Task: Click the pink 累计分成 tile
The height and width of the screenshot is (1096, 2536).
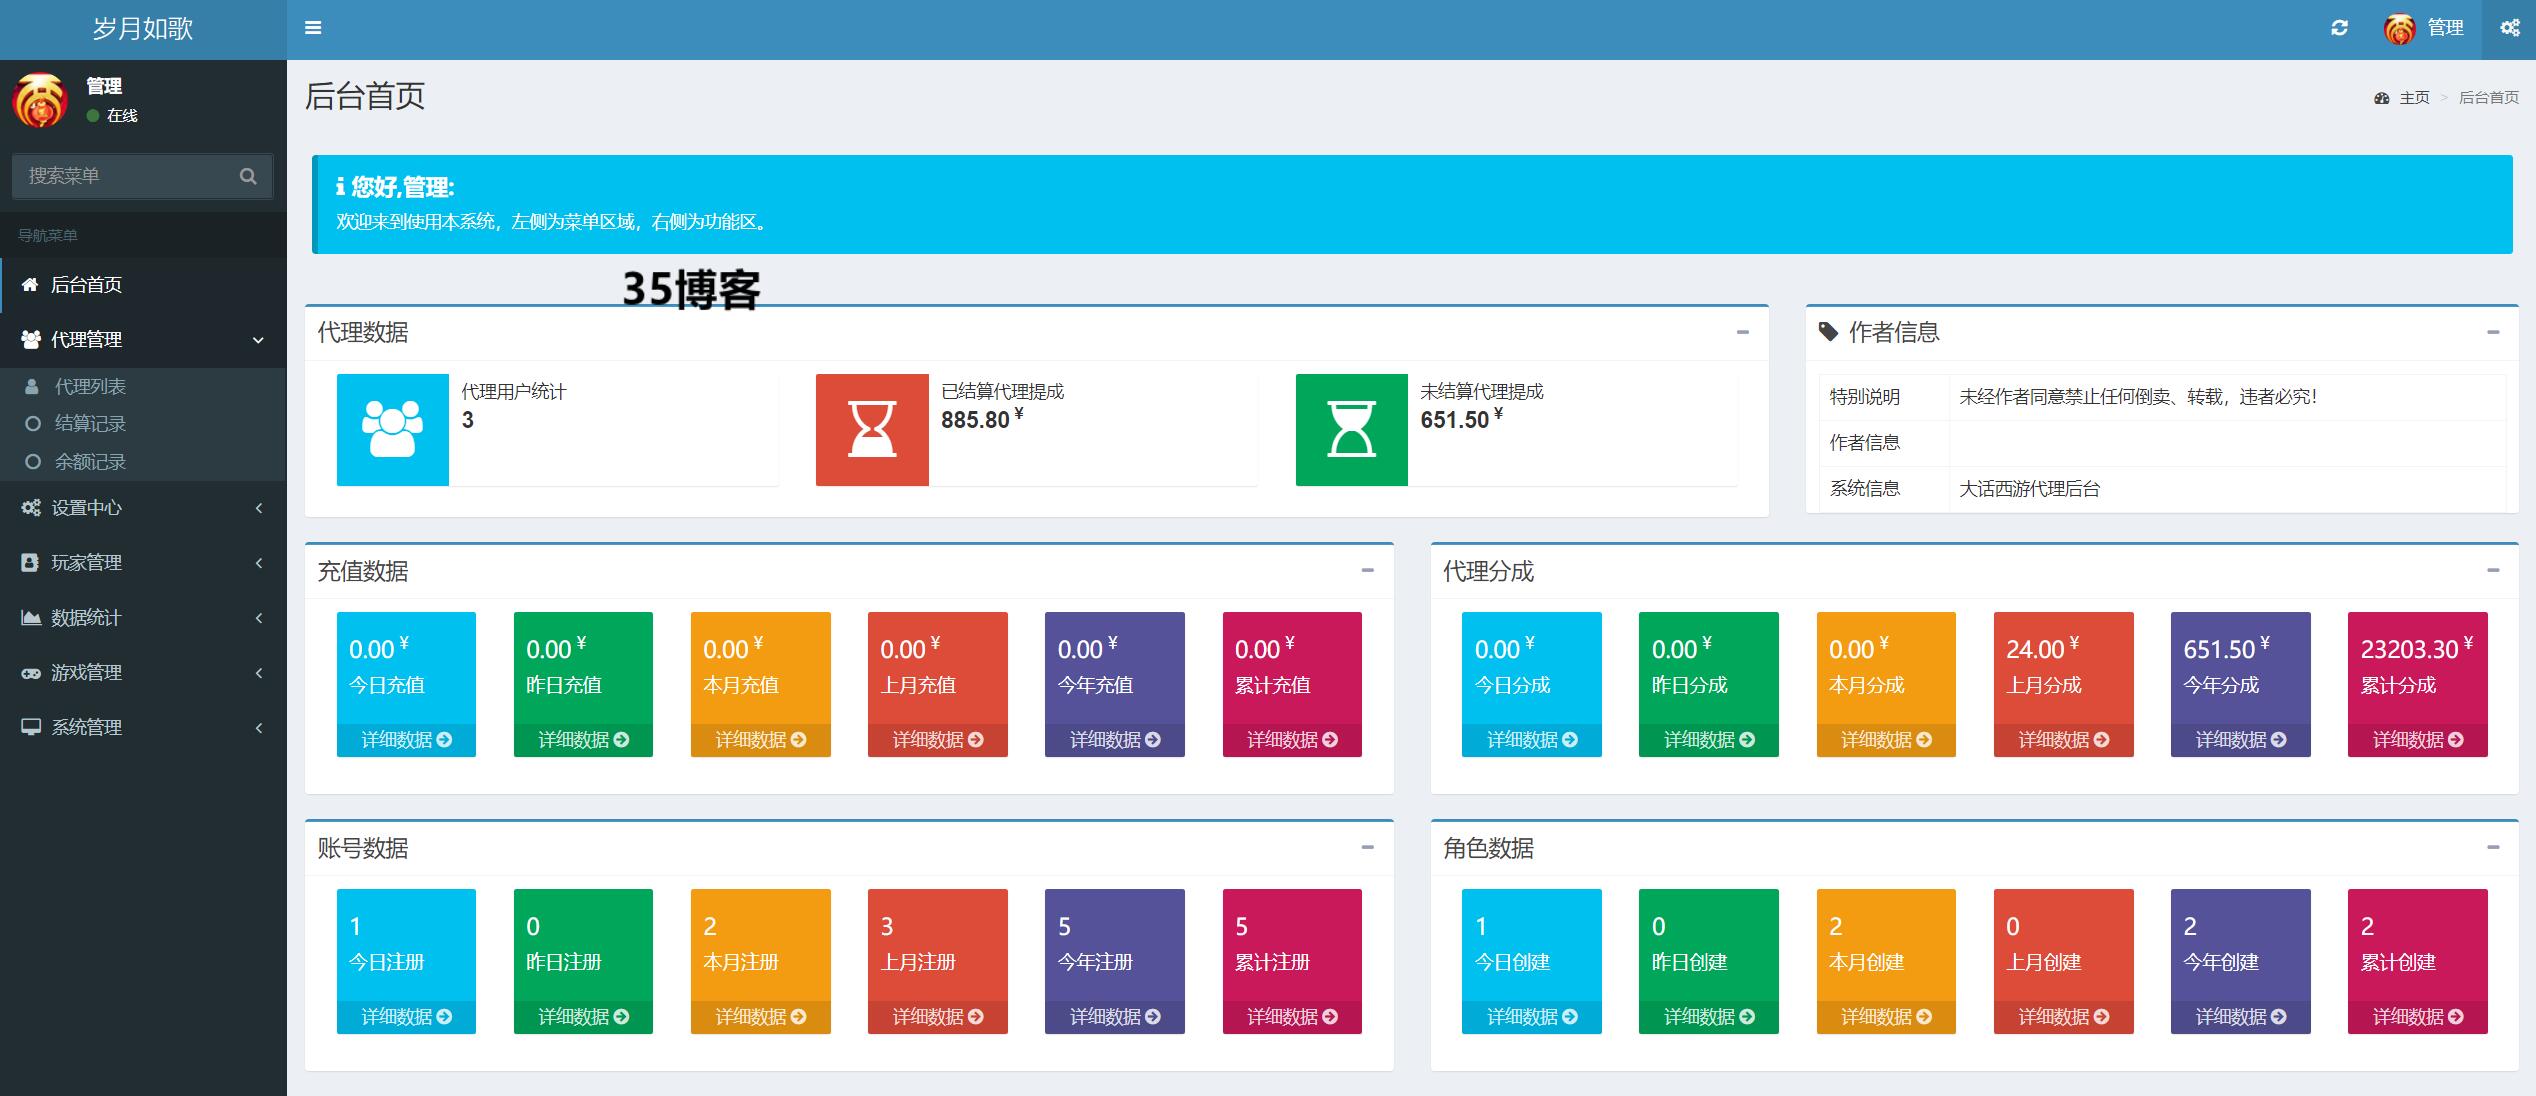Action: 2417,667
